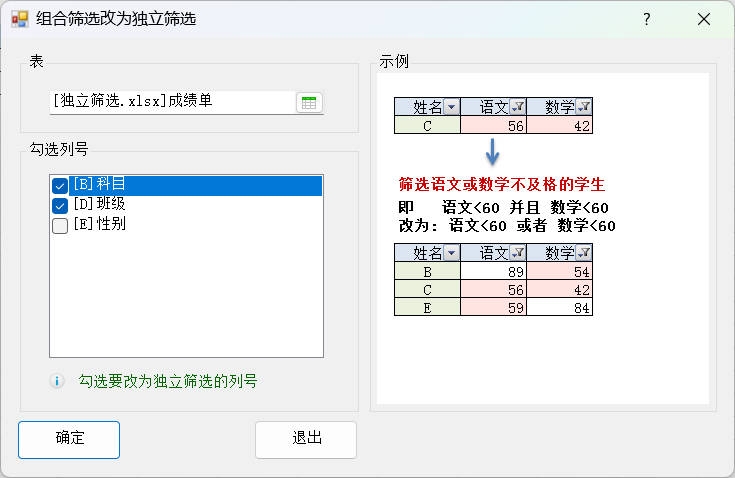Screen dimensions: 735x478
Task: Click the question mark help button
Action: tap(646, 19)
